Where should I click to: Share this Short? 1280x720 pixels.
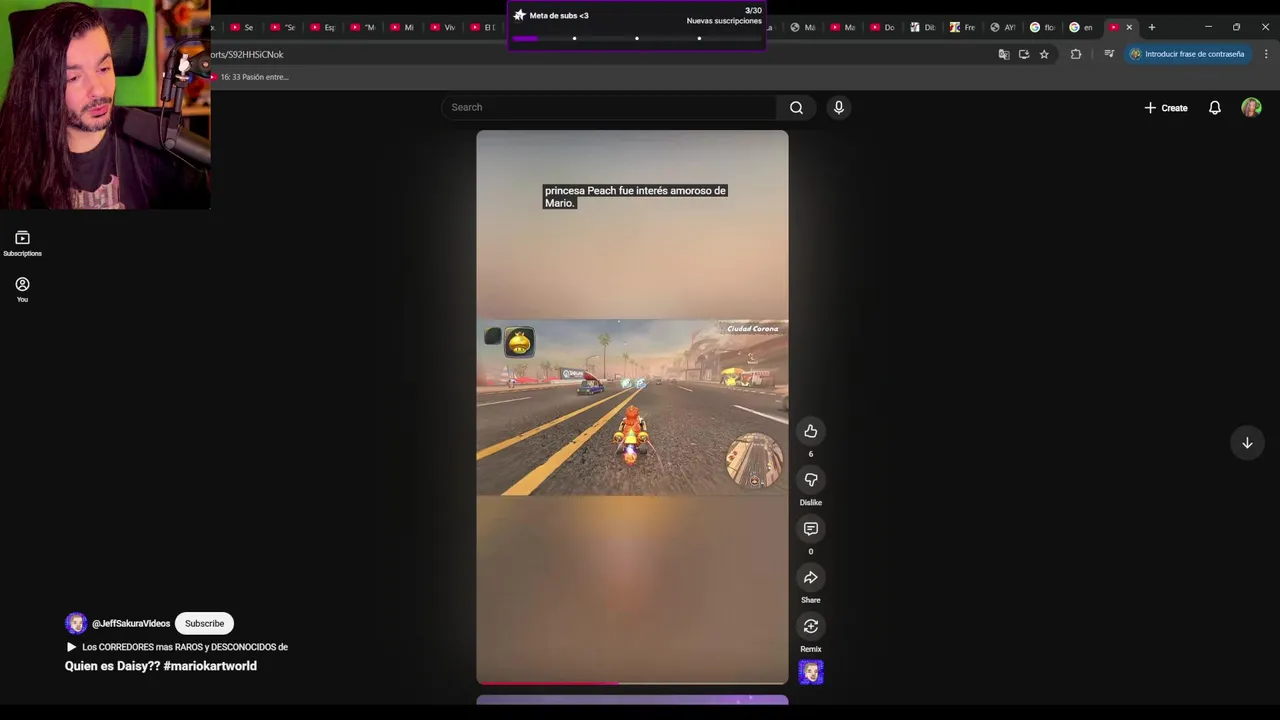(811, 577)
